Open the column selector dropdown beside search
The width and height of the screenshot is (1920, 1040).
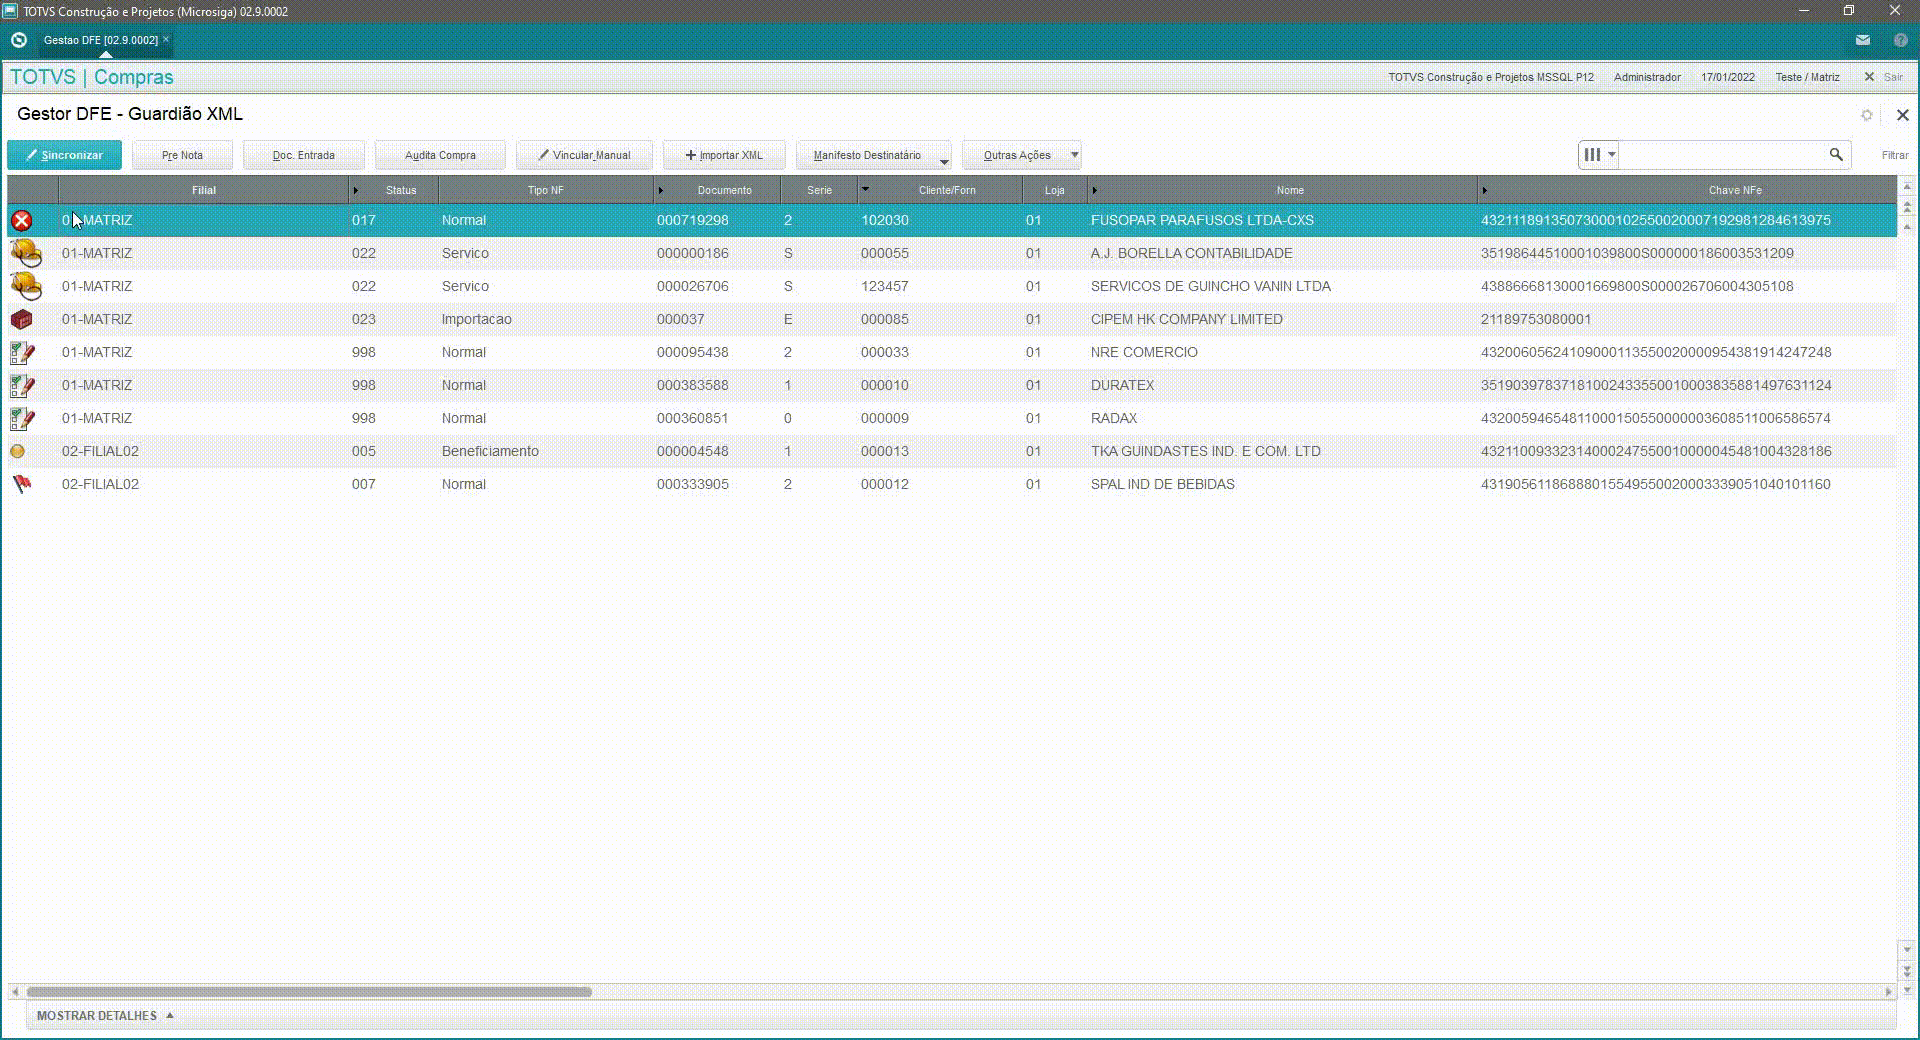click(1599, 155)
